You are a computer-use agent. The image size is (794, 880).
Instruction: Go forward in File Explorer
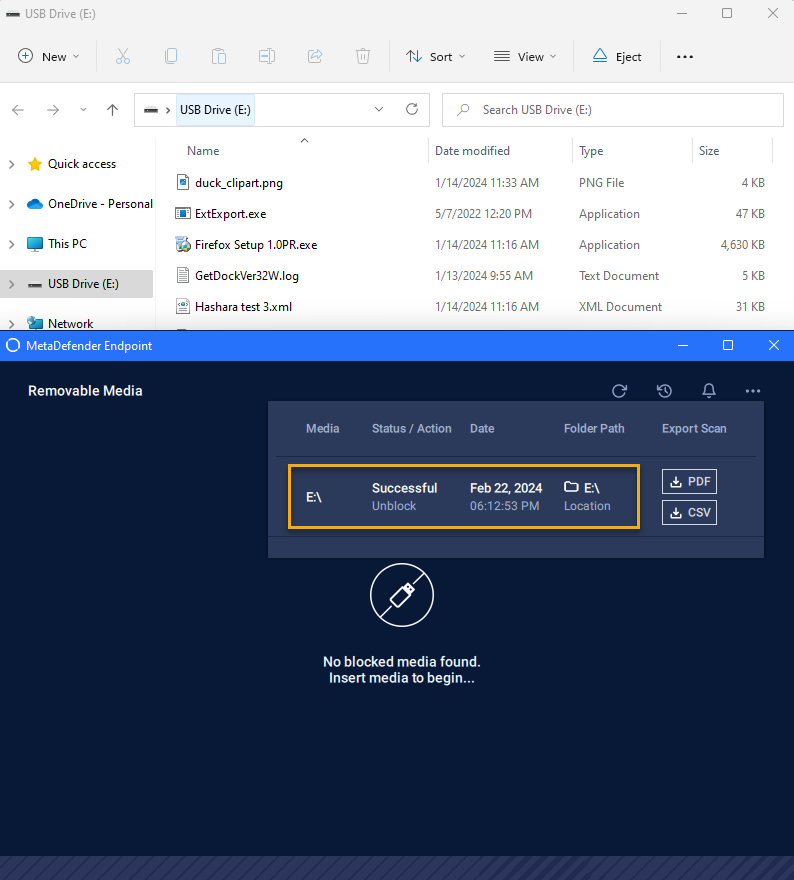(53, 110)
